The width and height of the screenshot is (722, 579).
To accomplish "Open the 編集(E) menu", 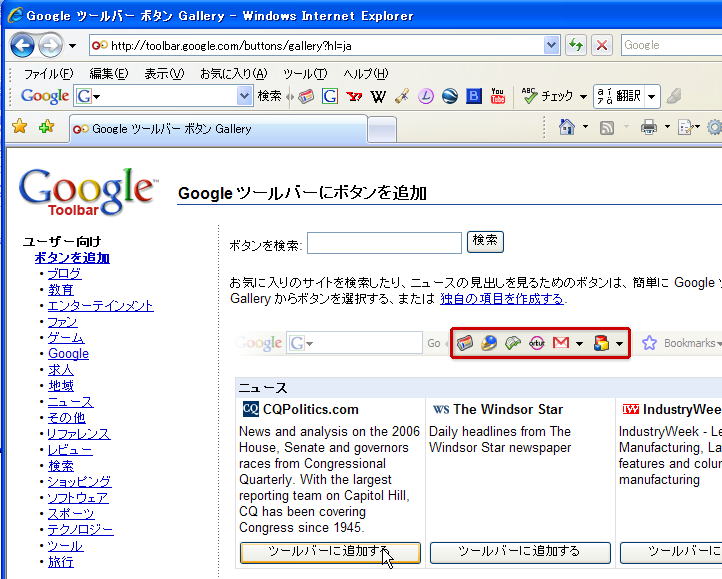I will 109,74.
